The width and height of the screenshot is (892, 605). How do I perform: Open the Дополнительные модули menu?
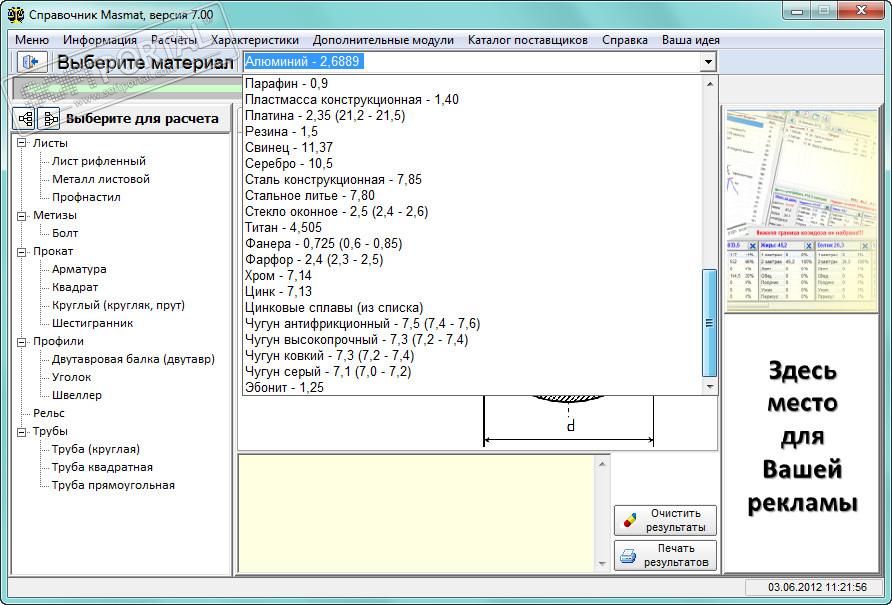pos(383,40)
